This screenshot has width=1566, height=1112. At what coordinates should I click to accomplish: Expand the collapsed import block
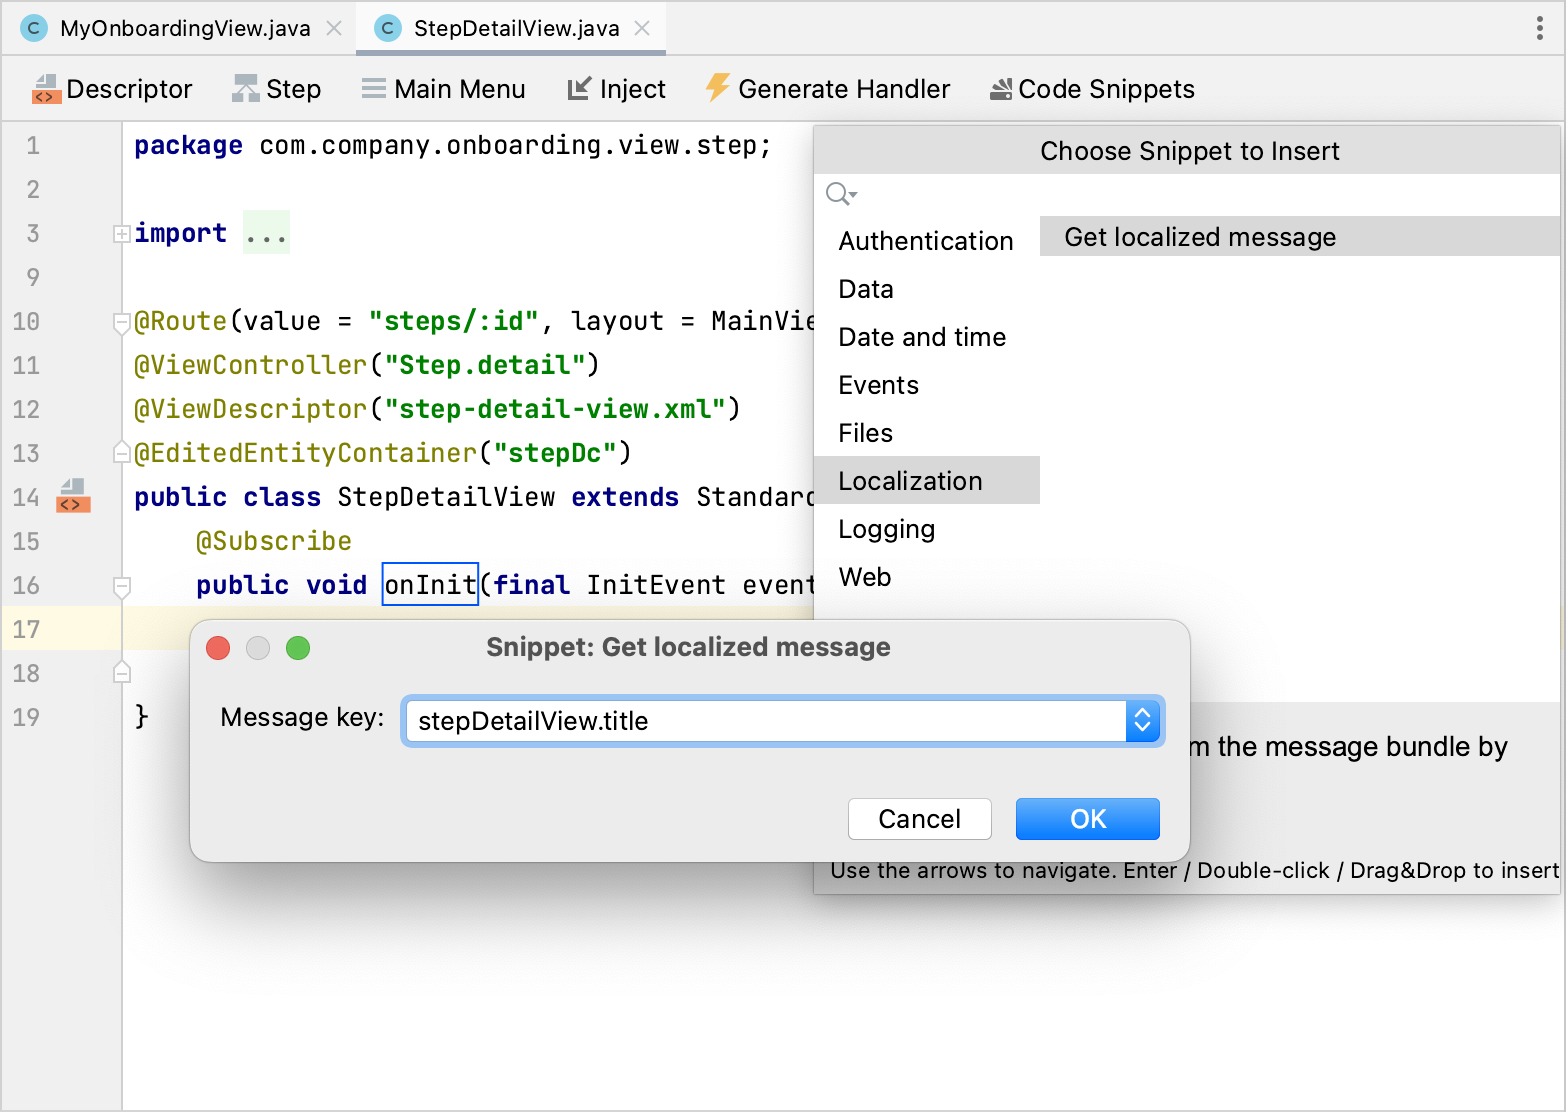point(121,234)
